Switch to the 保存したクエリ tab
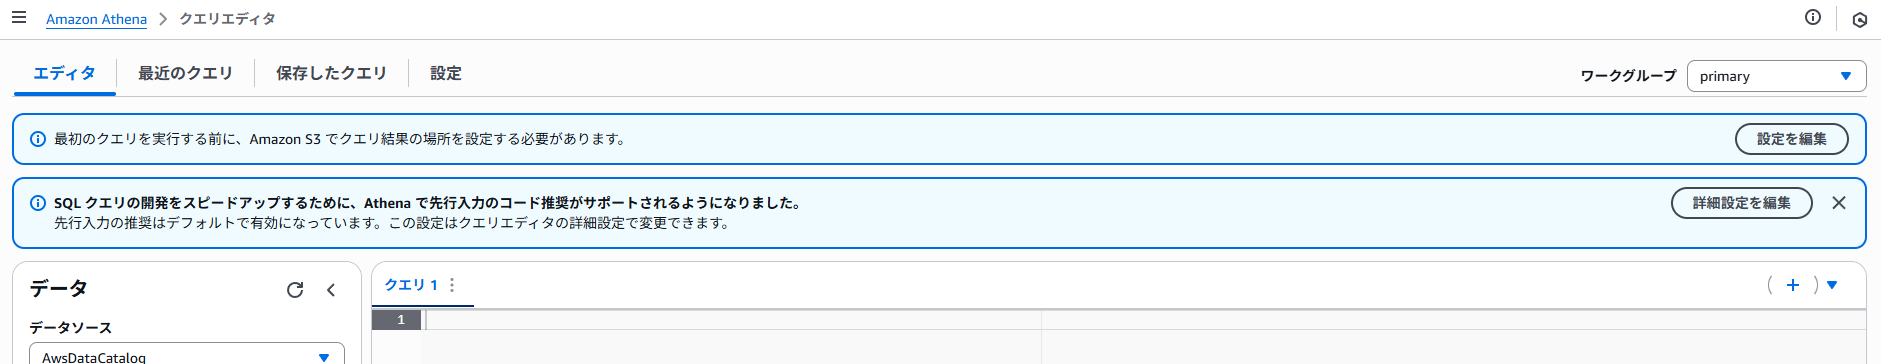The width and height of the screenshot is (1881, 364). (331, 73)
